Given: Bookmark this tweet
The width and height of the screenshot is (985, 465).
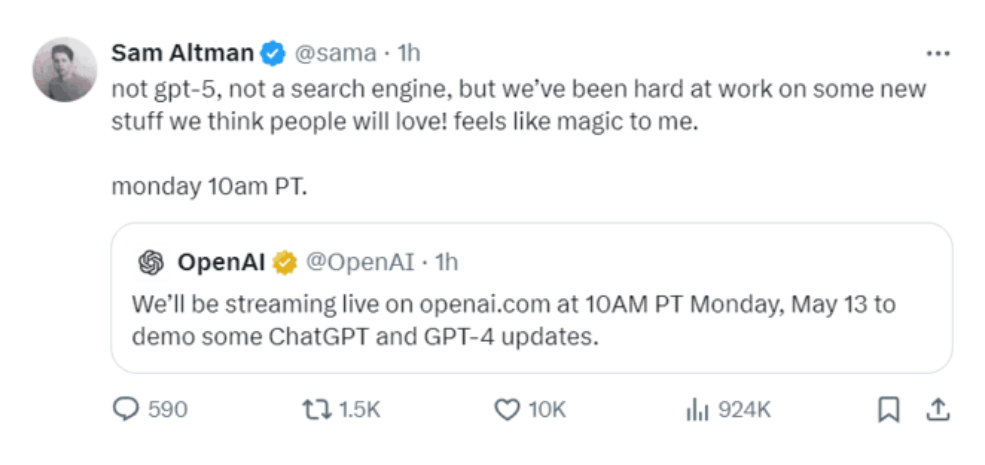Looking at the screenshot, I should point(888,411).
